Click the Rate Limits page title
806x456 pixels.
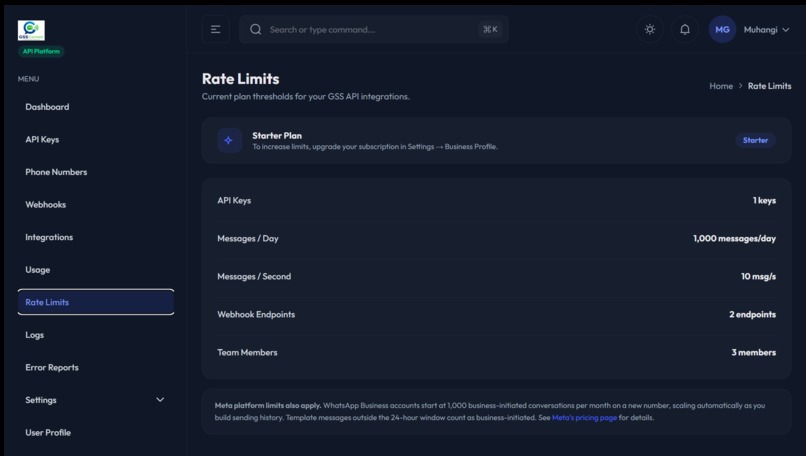pos(241,79)
